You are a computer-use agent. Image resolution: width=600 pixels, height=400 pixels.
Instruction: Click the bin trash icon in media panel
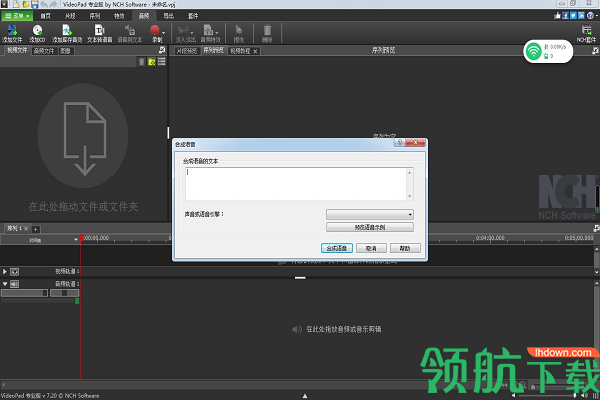142,62
